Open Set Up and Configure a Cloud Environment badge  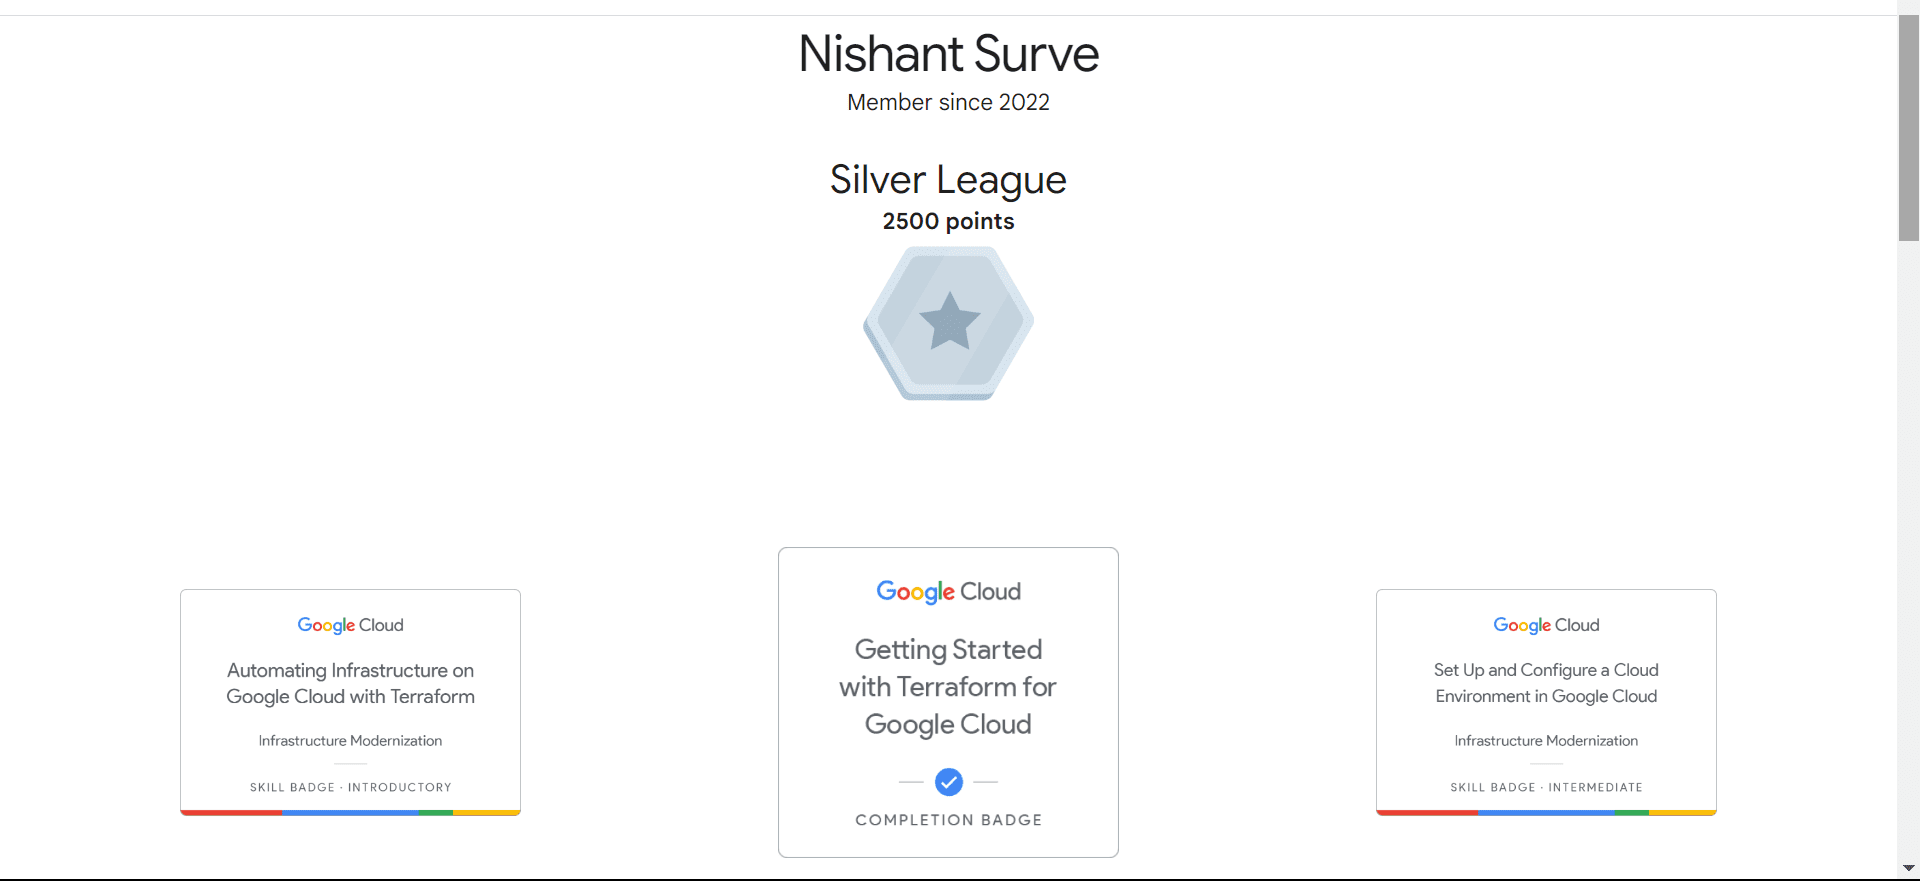1546,684
